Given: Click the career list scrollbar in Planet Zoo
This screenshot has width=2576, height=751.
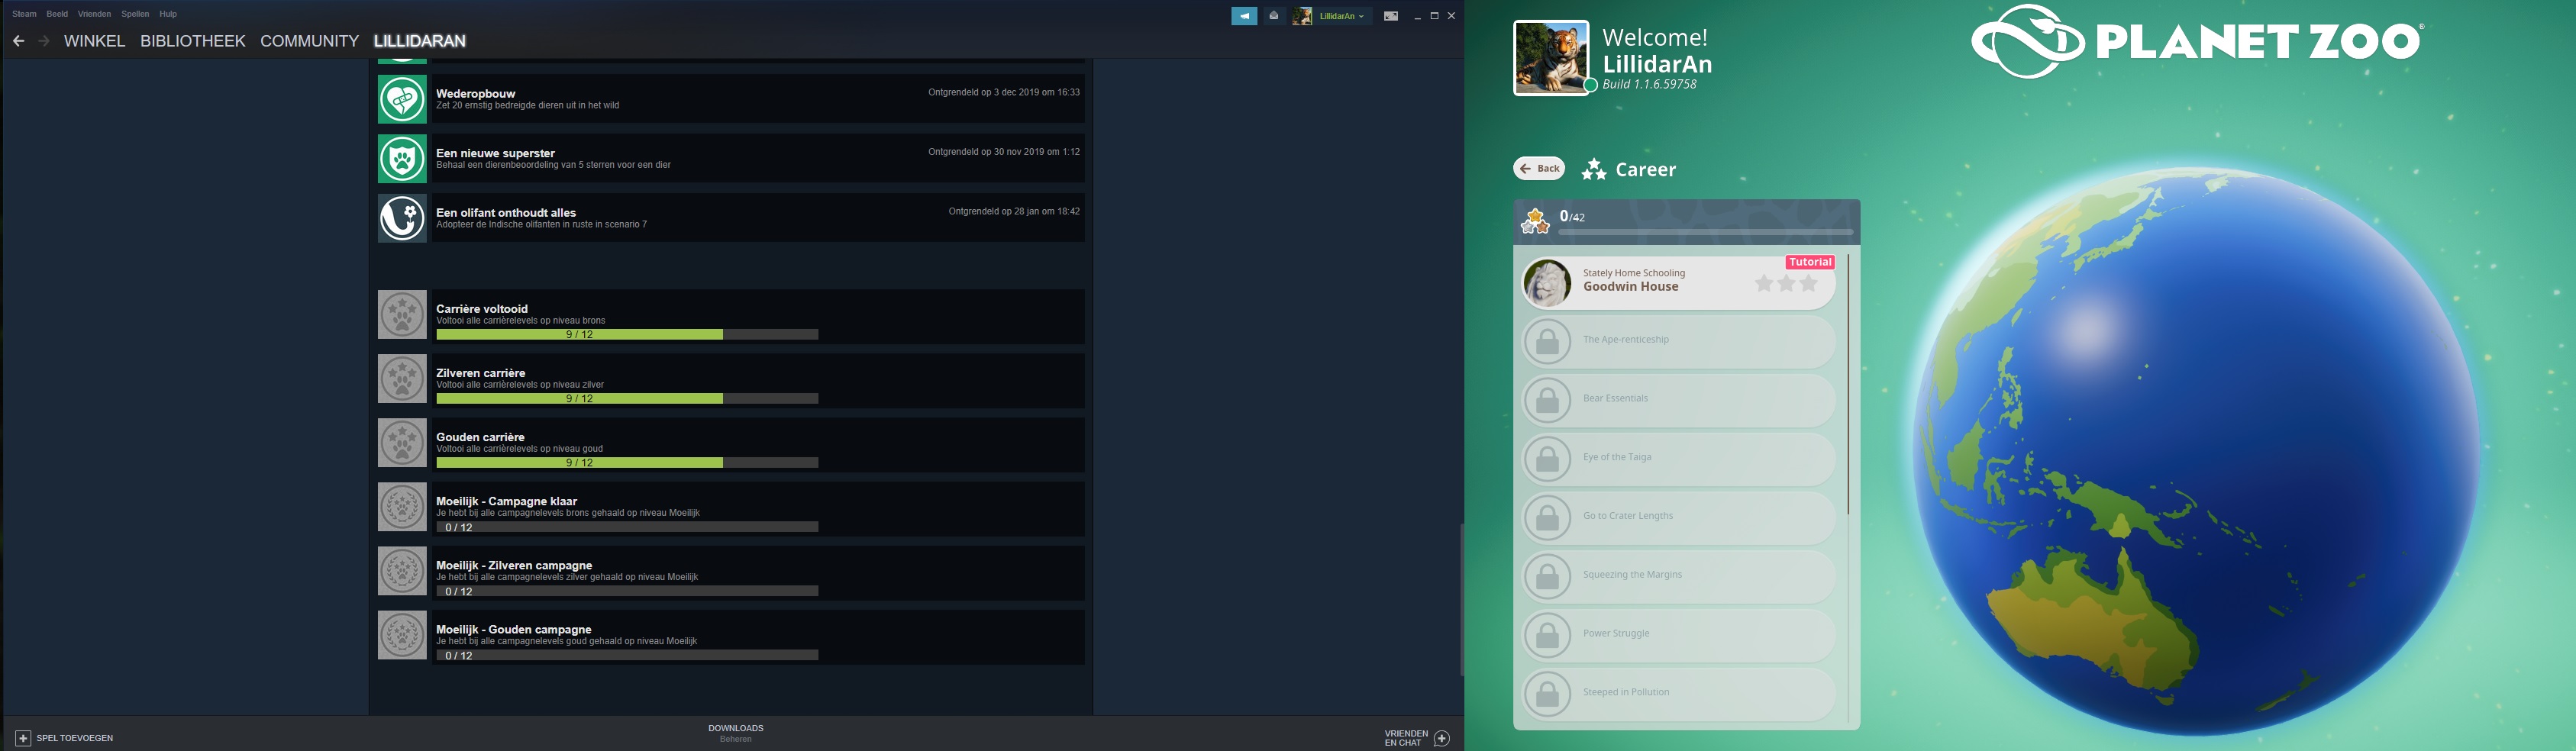Looking at the screenshot, I should [1848, 385].
